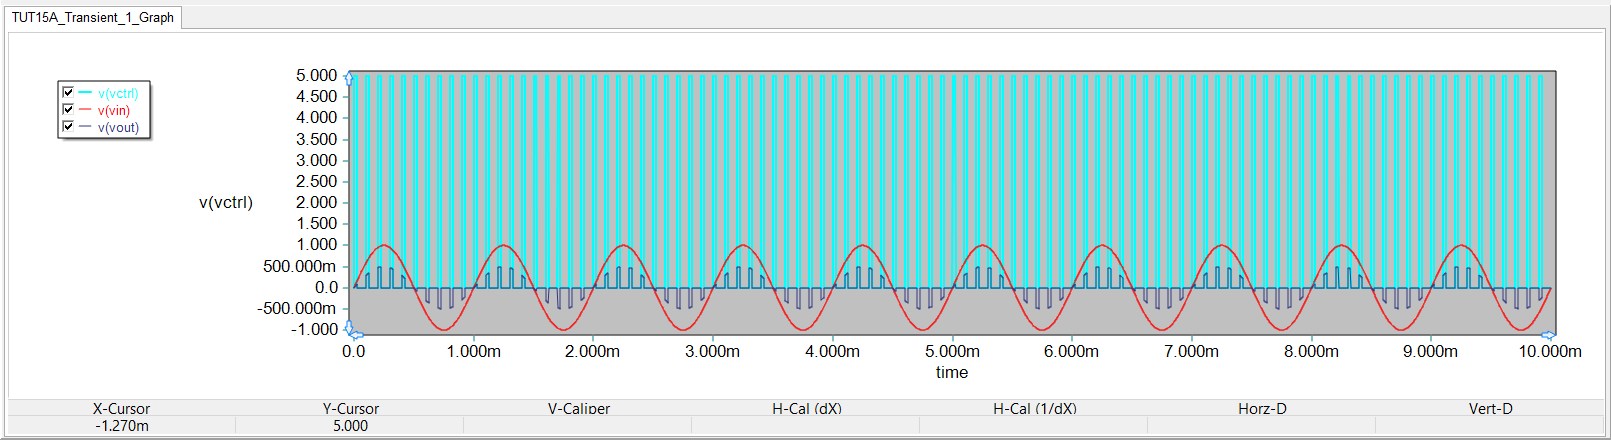Click the red v(vin) legend line swatch
The width and height of the screenshot is (1611, 440).
point(85,109)
